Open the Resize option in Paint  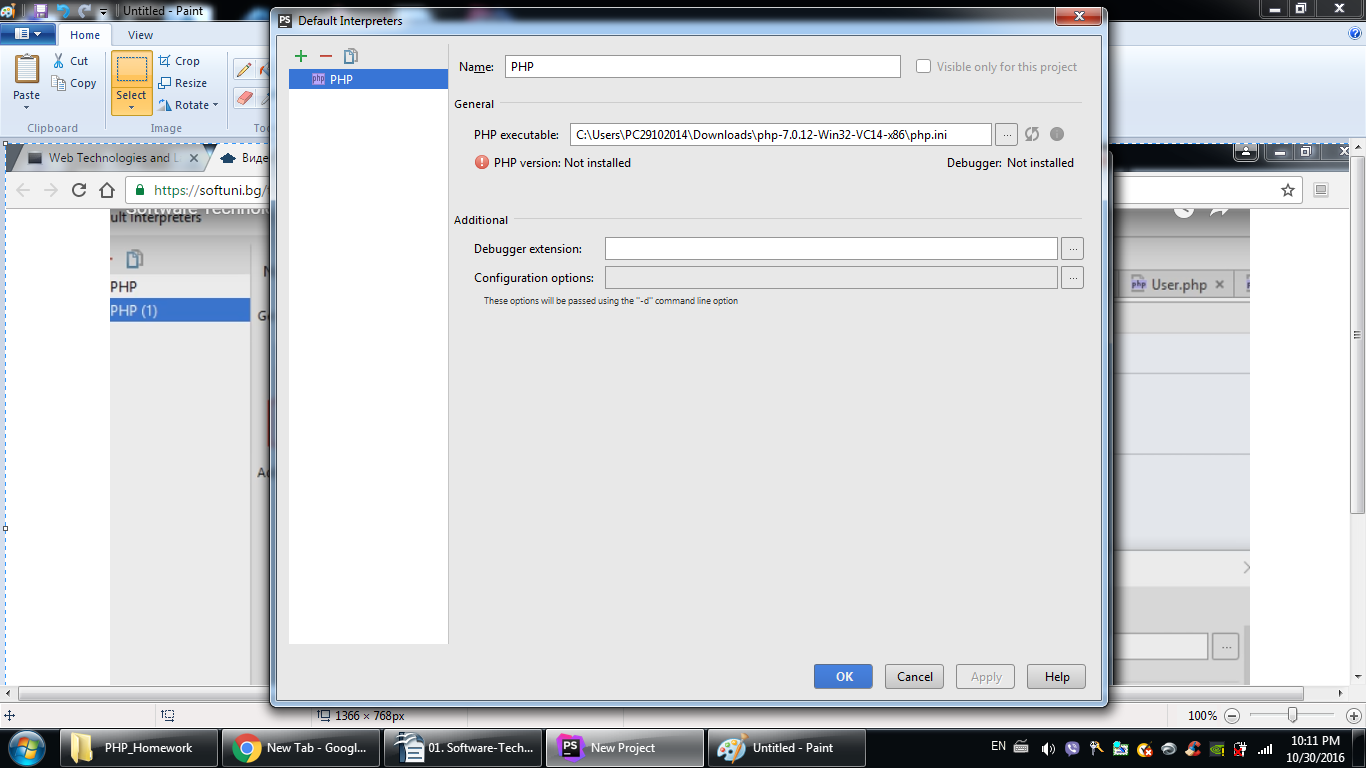182,83
